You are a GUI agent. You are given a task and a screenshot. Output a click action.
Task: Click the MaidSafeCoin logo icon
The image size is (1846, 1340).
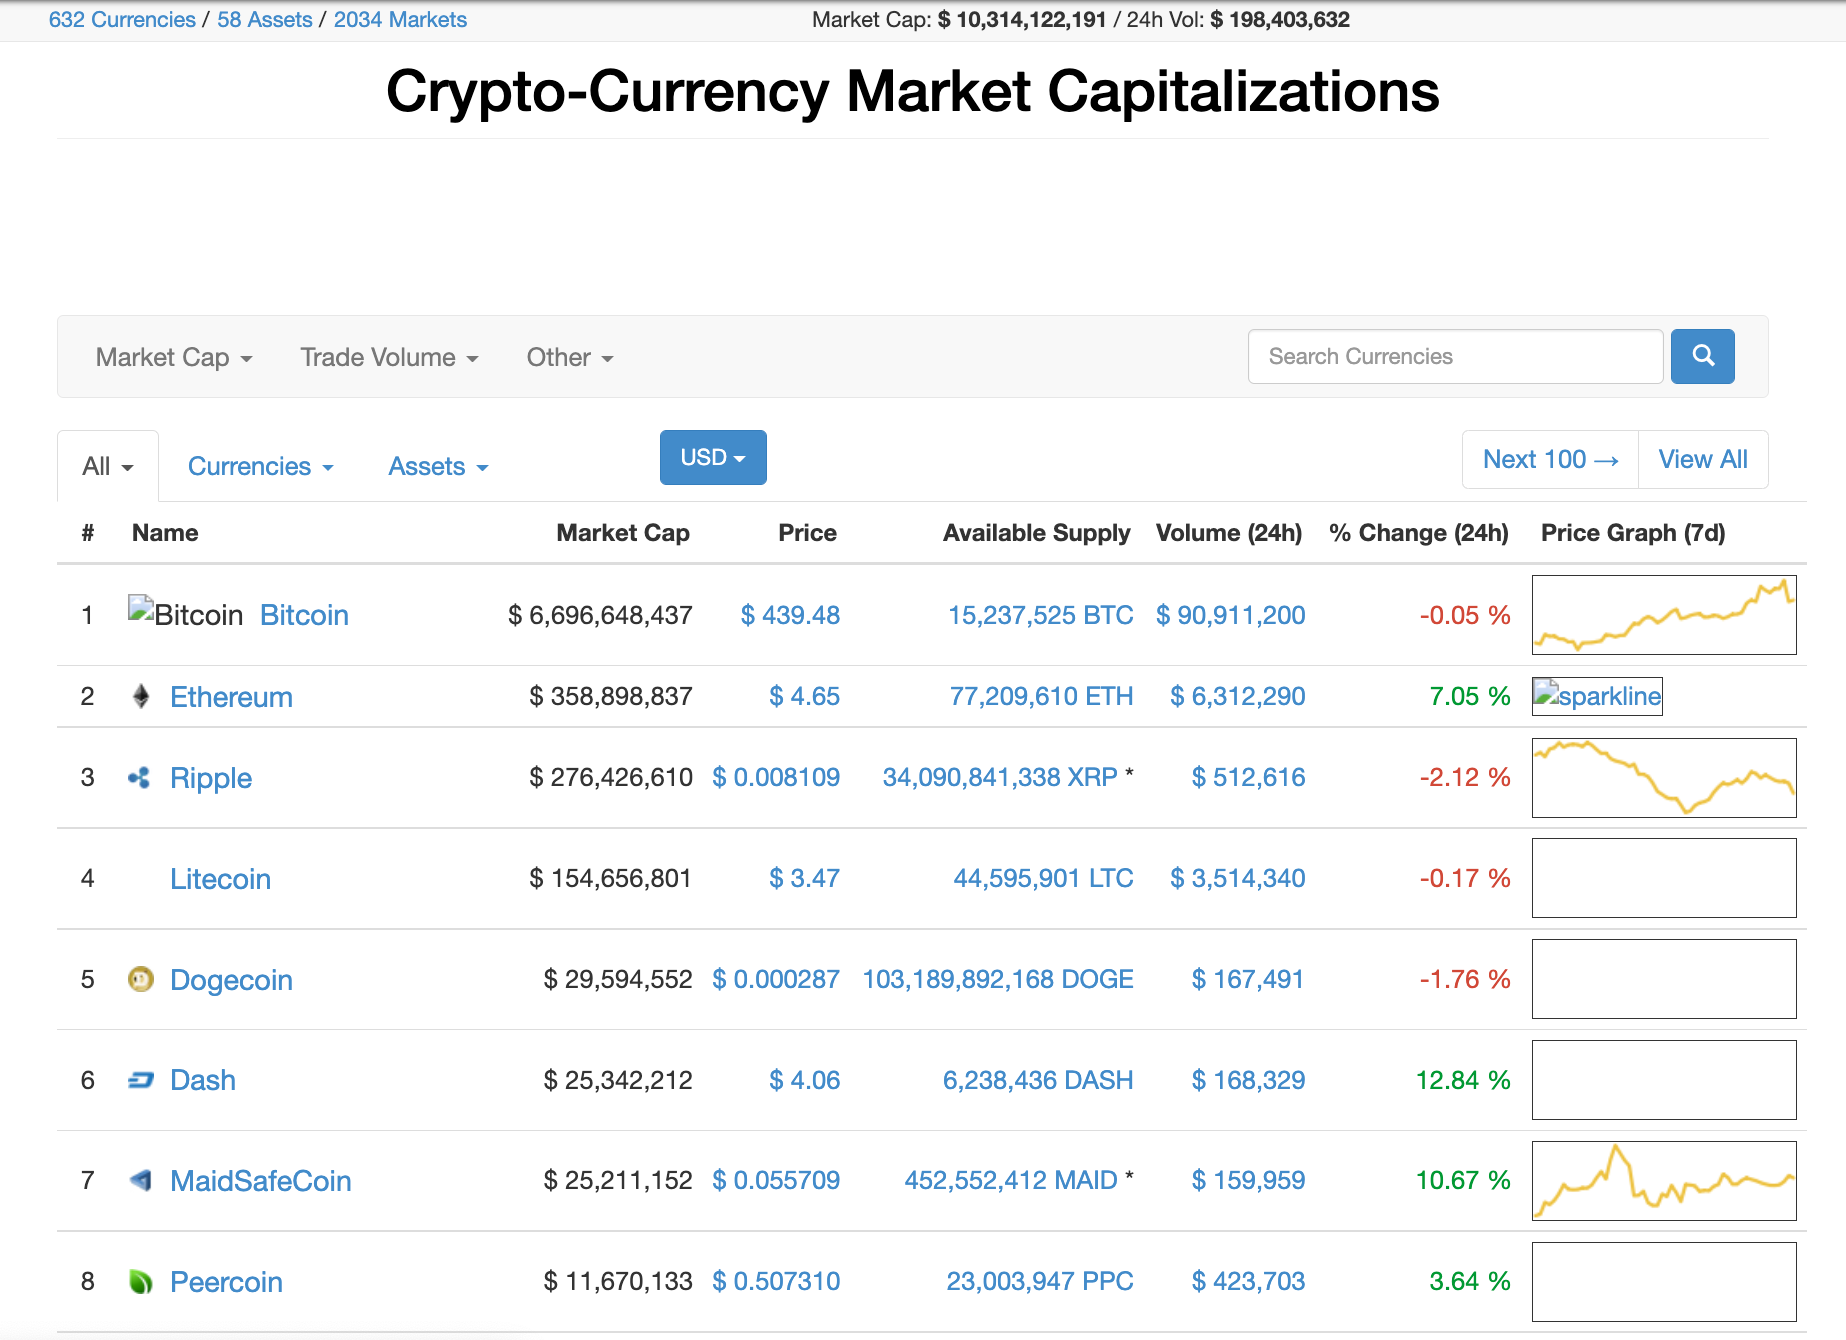coord(141,1181)
